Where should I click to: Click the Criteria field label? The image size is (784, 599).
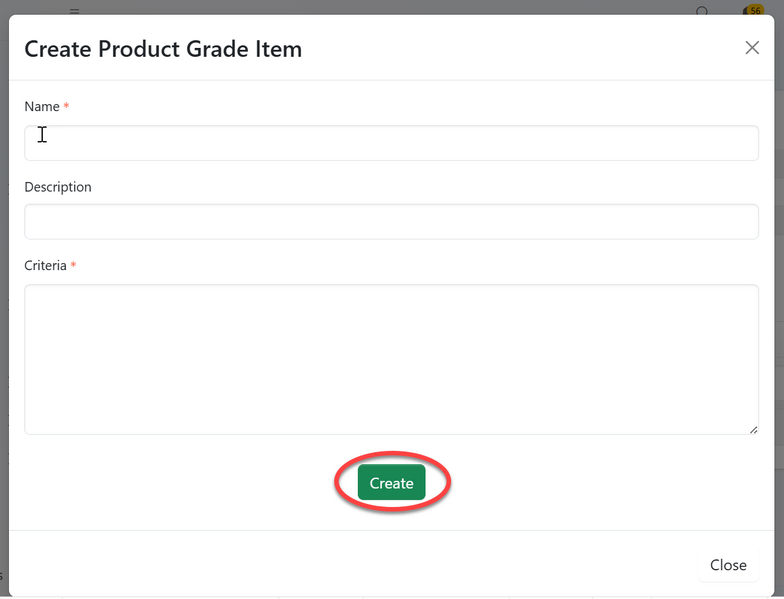[45, 266]
